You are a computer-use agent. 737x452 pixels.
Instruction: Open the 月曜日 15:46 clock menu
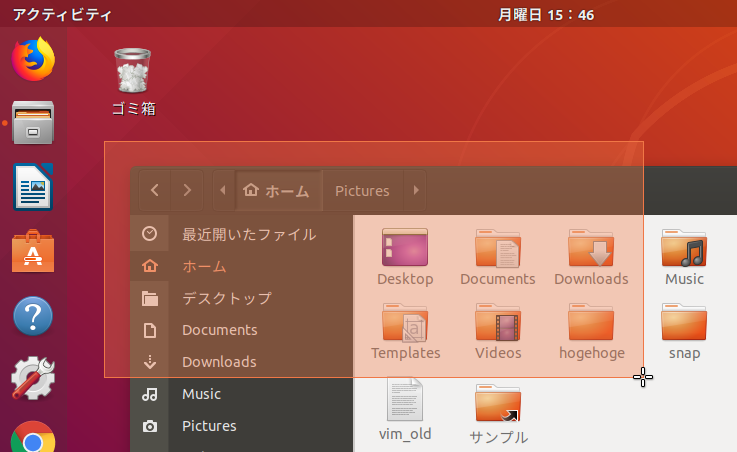(x=546, y=15)
